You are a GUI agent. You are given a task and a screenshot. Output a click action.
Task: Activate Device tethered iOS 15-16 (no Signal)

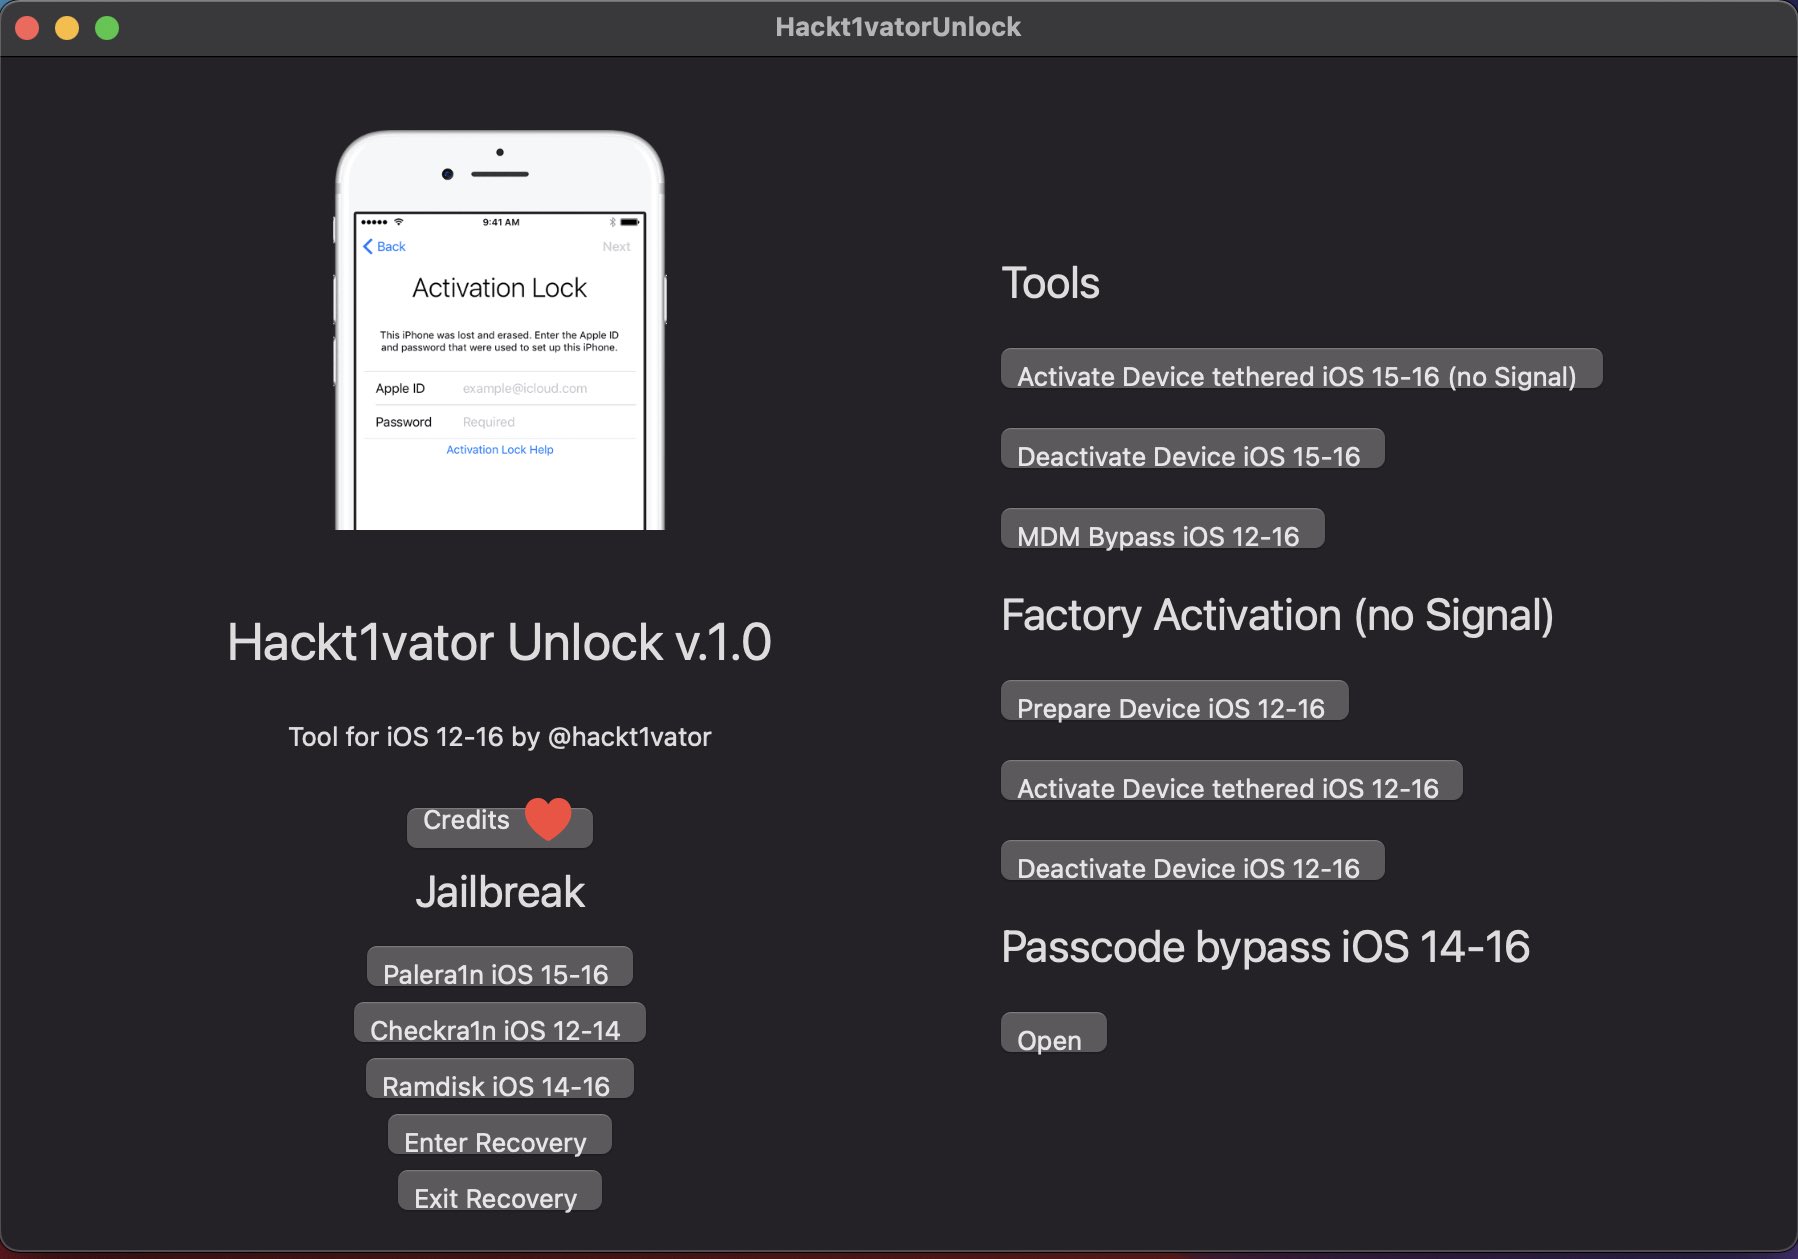1298,374
